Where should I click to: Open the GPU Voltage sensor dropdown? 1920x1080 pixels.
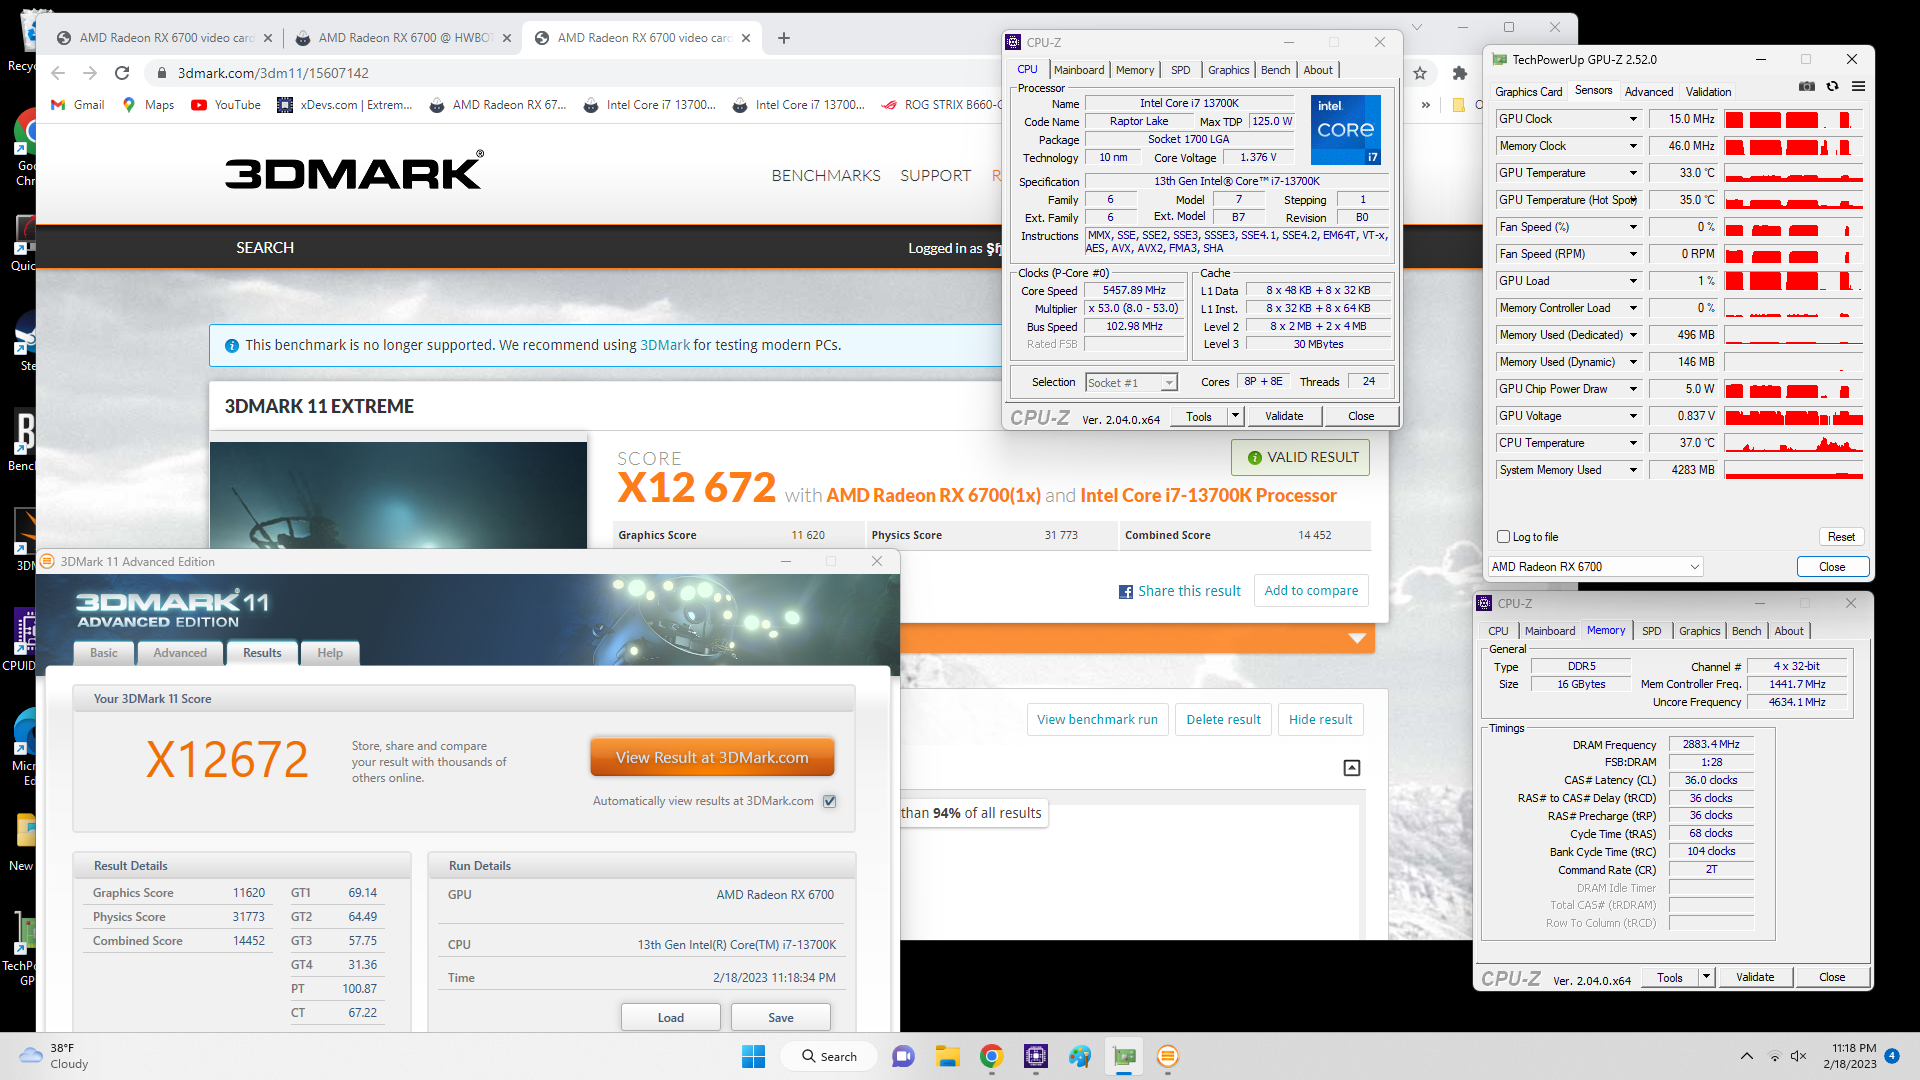(x=1633, y=416)
